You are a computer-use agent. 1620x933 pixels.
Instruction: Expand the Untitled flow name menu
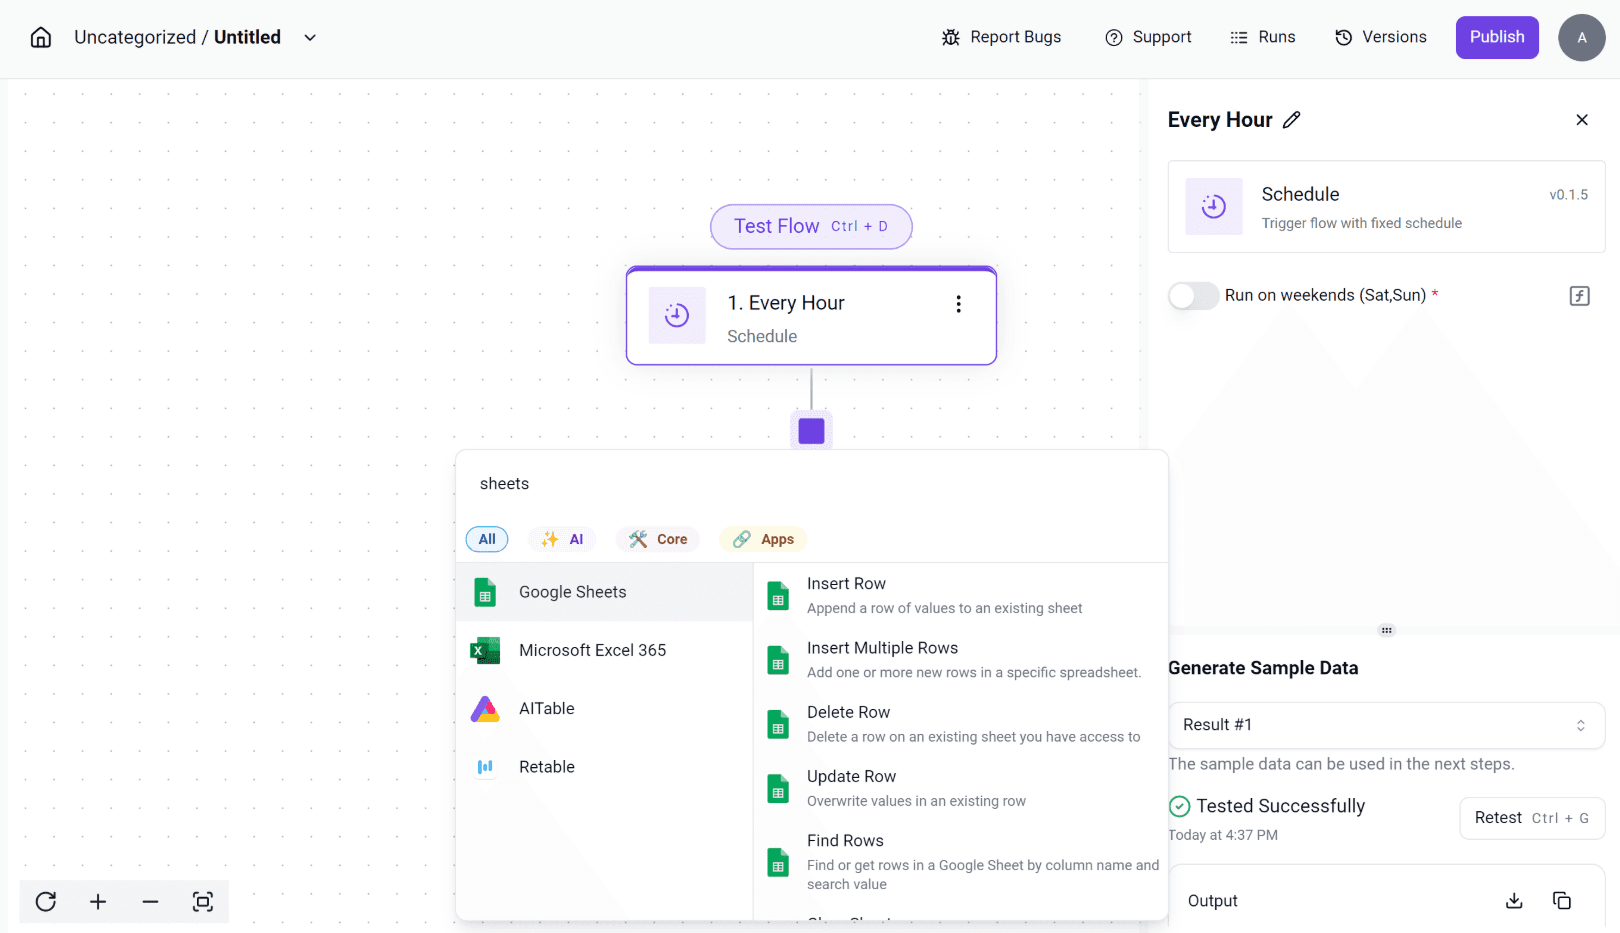[x=309, y=37]
